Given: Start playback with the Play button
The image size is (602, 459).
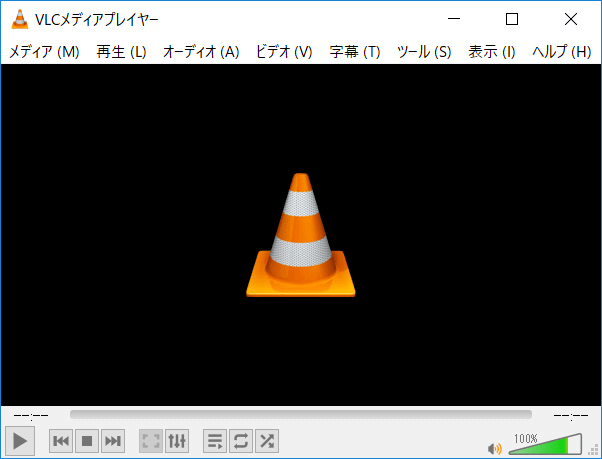Looking at the screenshot, I should 20,441.
